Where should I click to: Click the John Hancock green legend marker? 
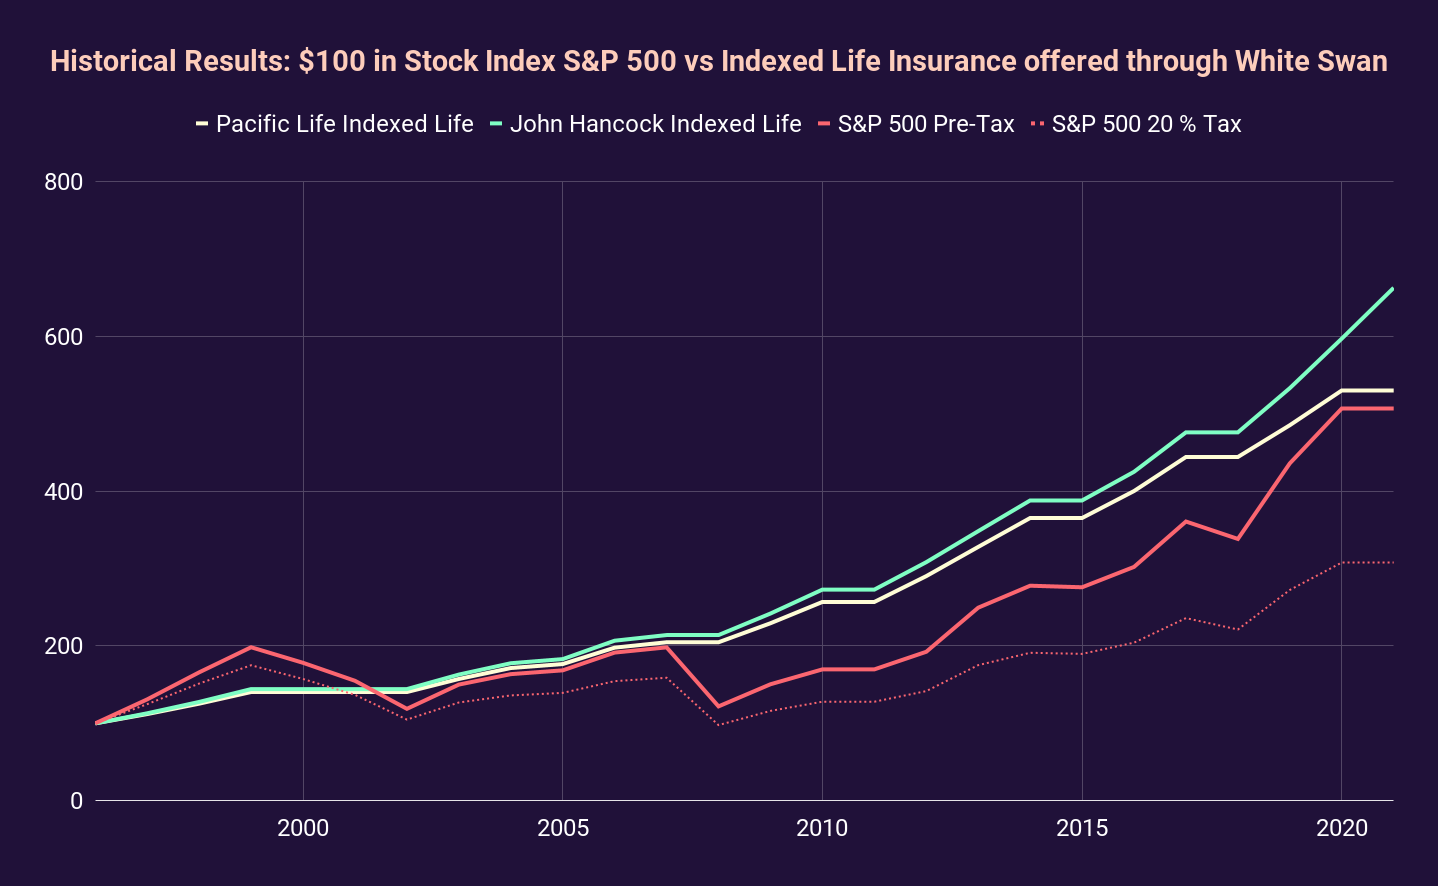tap(495, 124)
